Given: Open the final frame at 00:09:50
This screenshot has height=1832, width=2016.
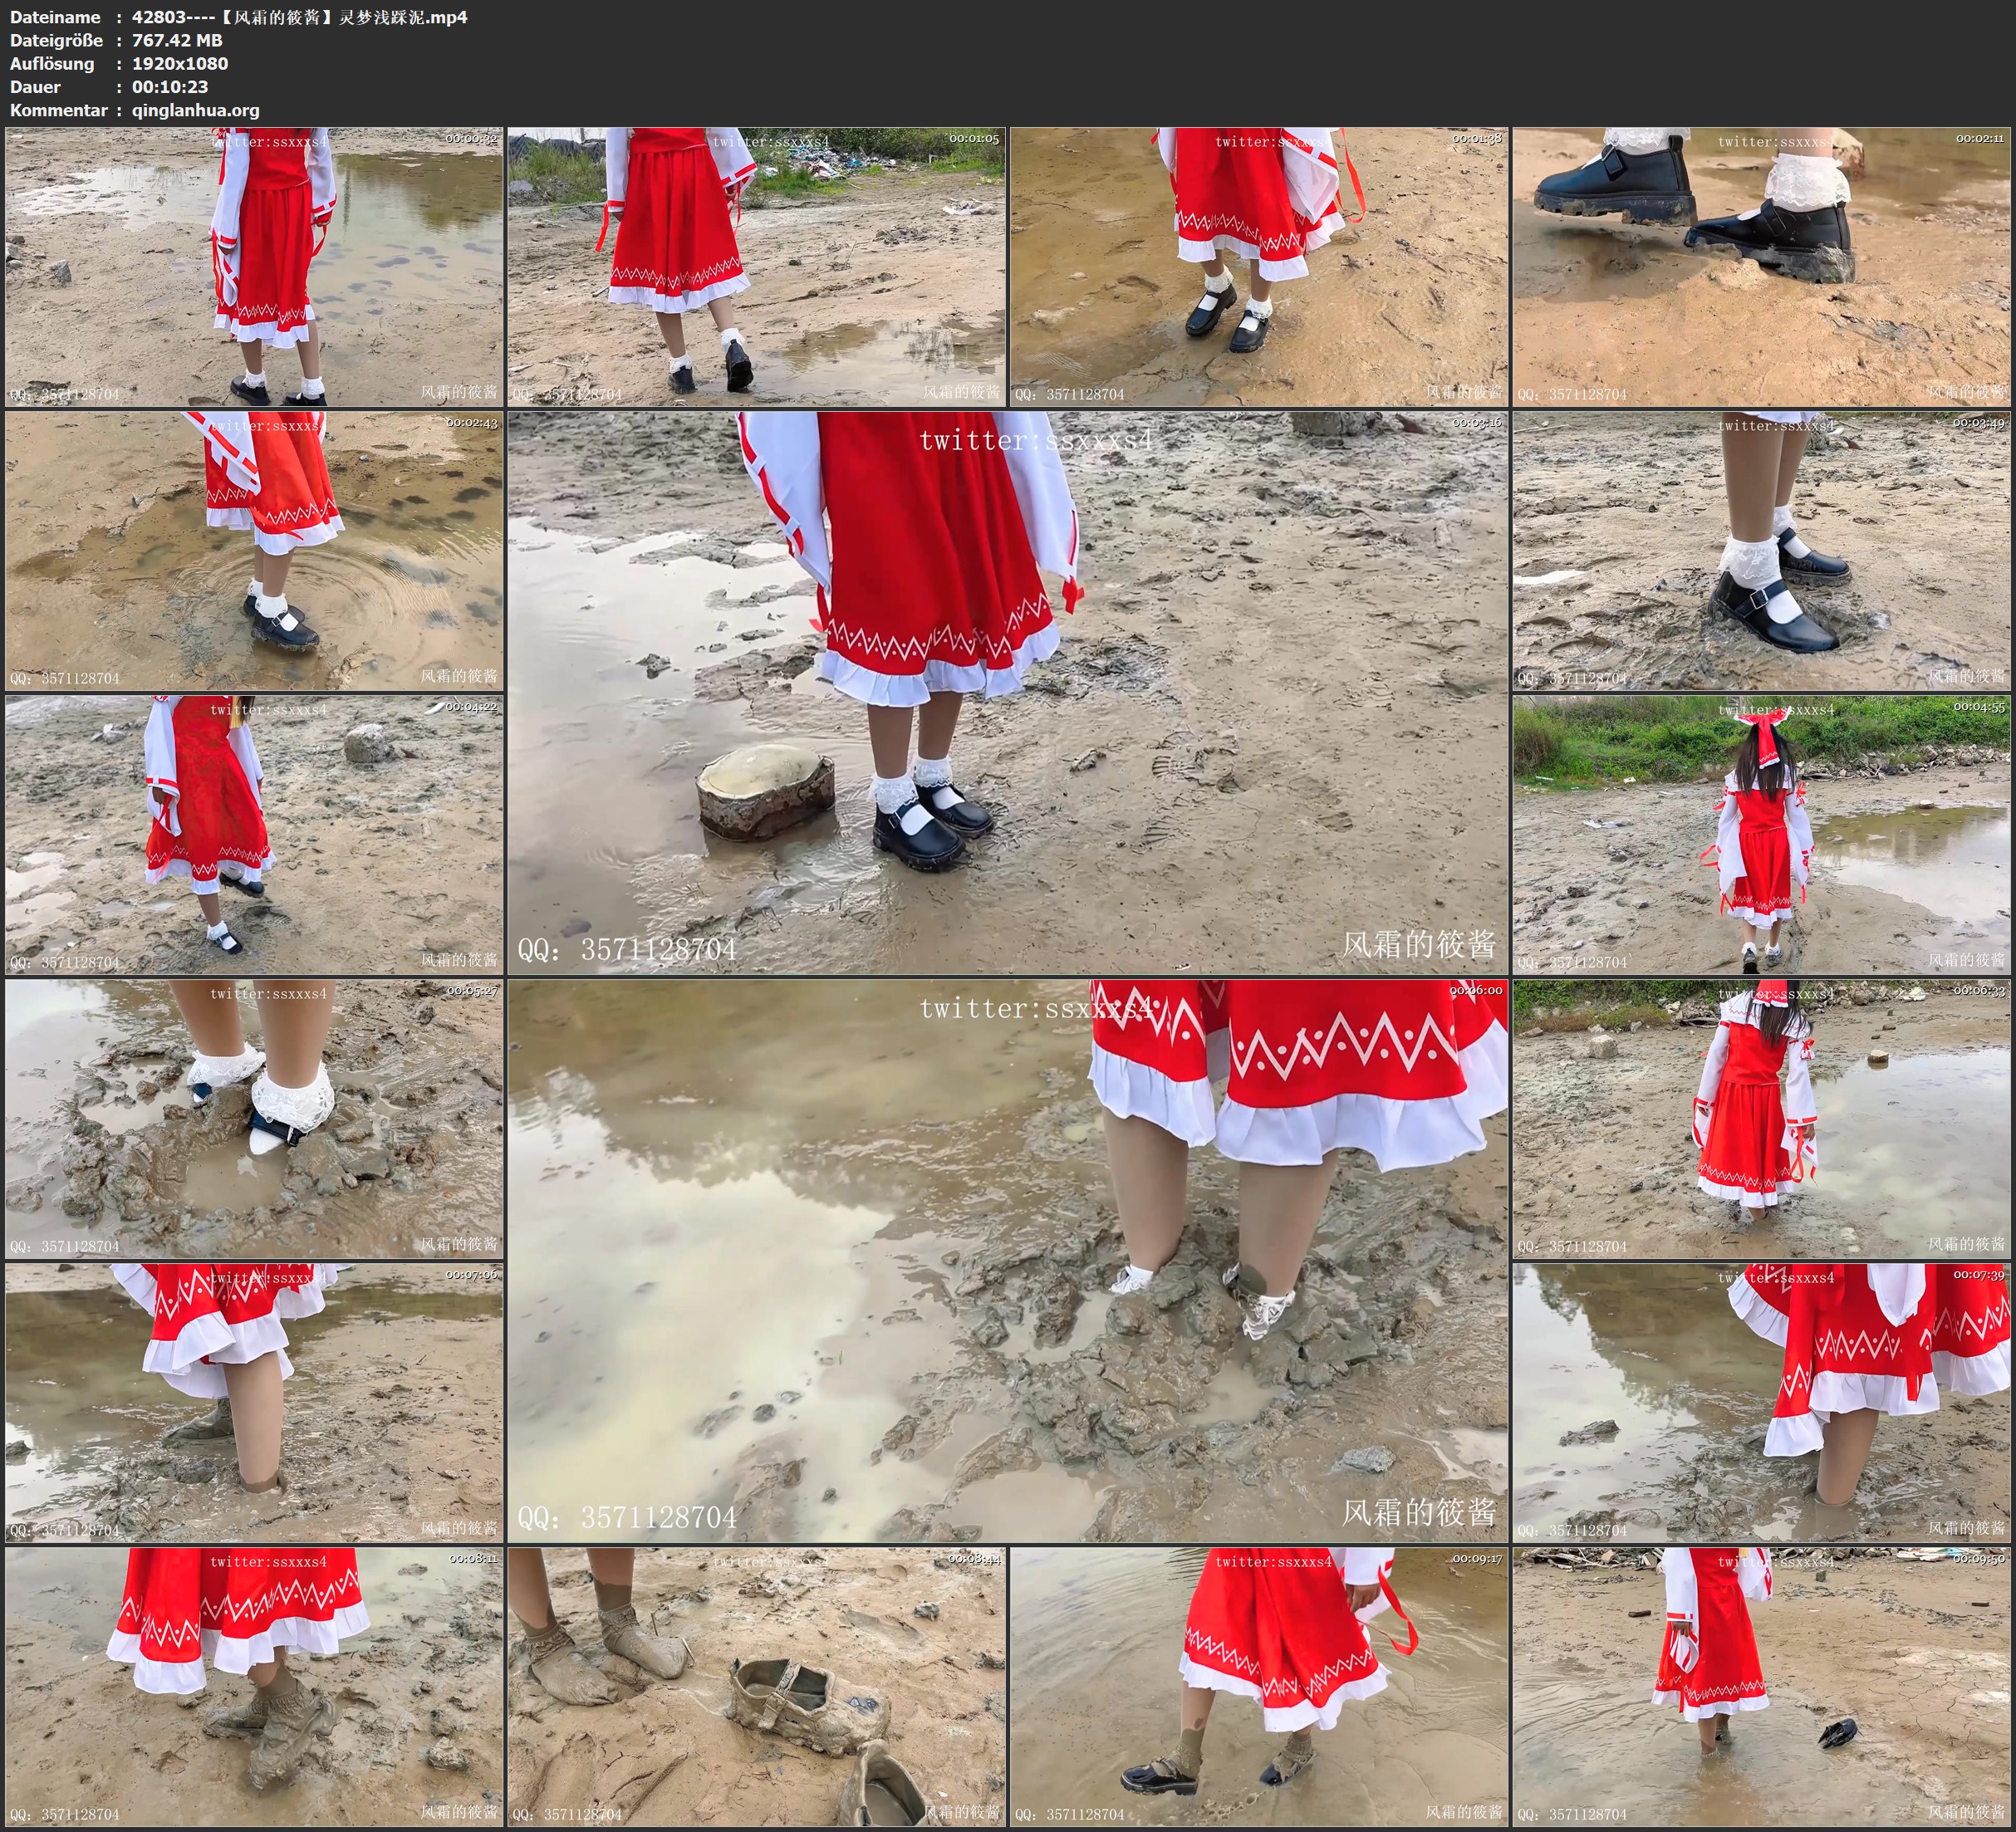Looking at the screenshot, I should [1761, 1687].
